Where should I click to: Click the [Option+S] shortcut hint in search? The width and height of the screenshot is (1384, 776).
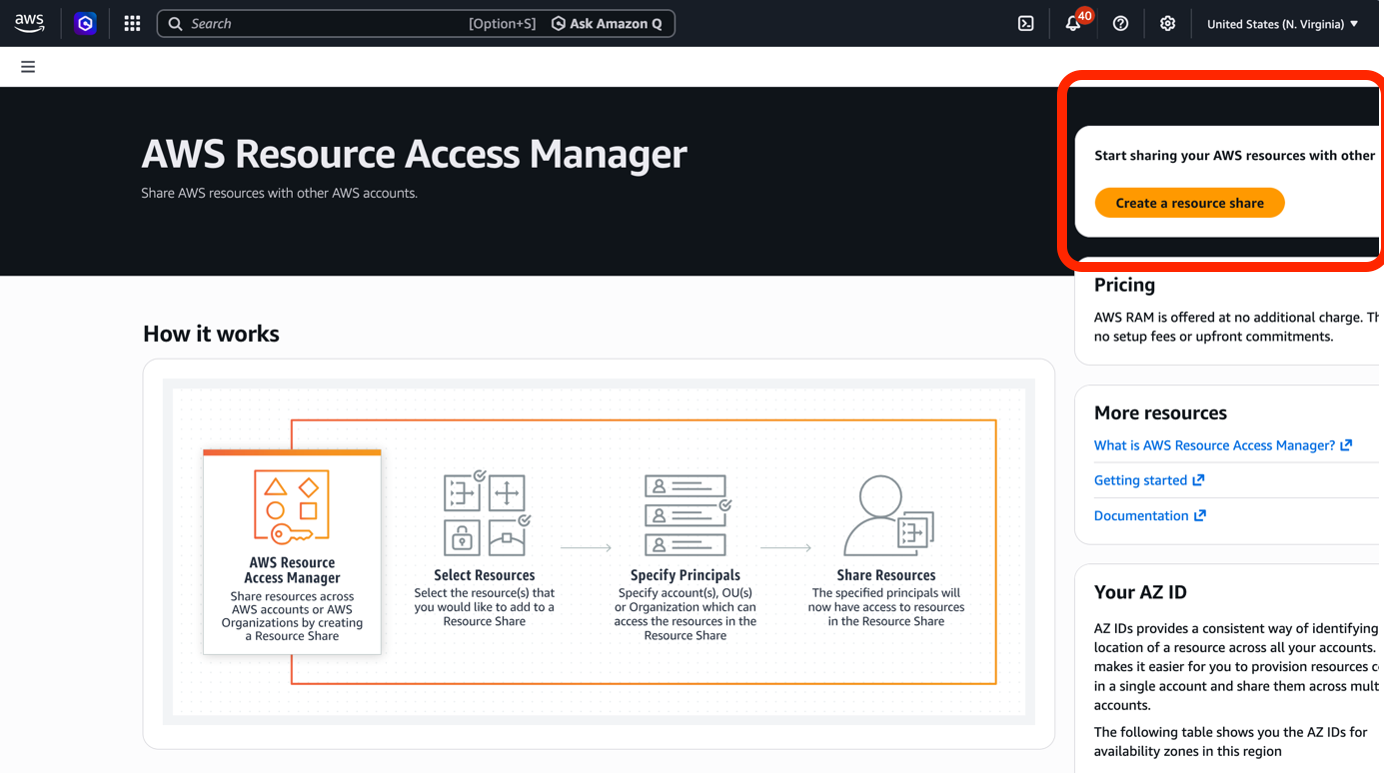pos(502,23)
